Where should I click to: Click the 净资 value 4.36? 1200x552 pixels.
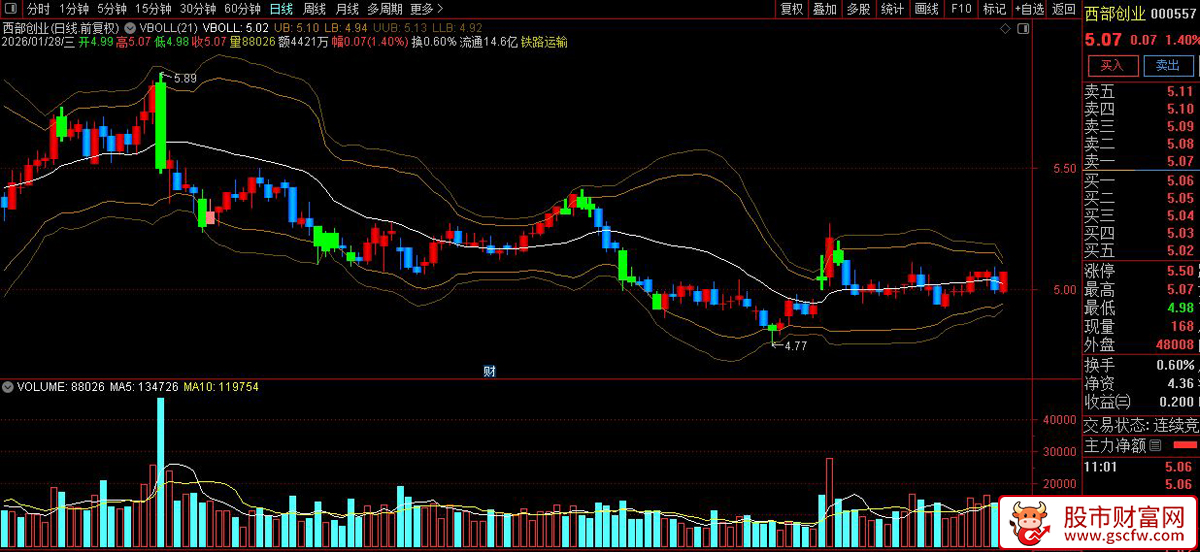1180,383
